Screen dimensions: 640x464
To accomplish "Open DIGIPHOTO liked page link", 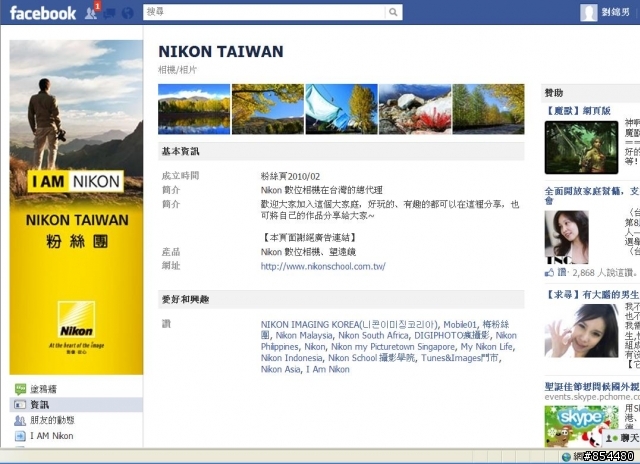I will (x=452, y=335).
